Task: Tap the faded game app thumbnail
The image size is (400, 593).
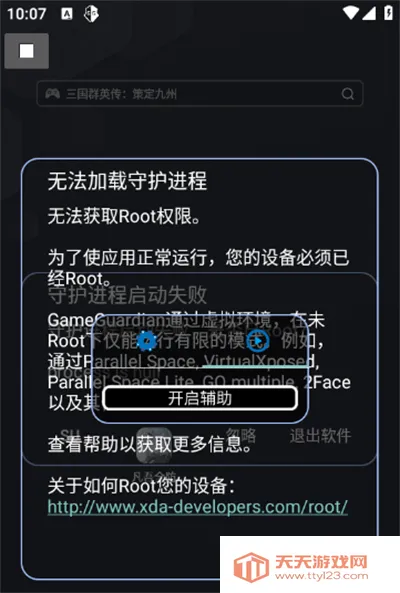Action: click(153, 446)
